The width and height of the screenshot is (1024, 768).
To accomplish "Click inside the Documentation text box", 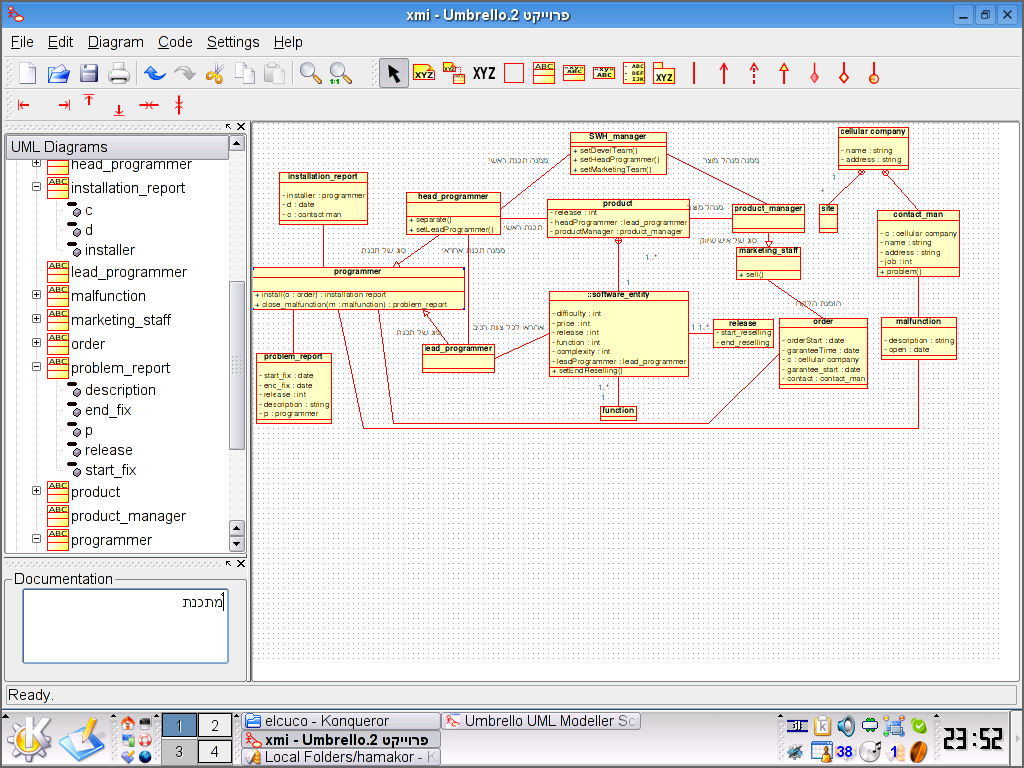I will click(125, 626).
